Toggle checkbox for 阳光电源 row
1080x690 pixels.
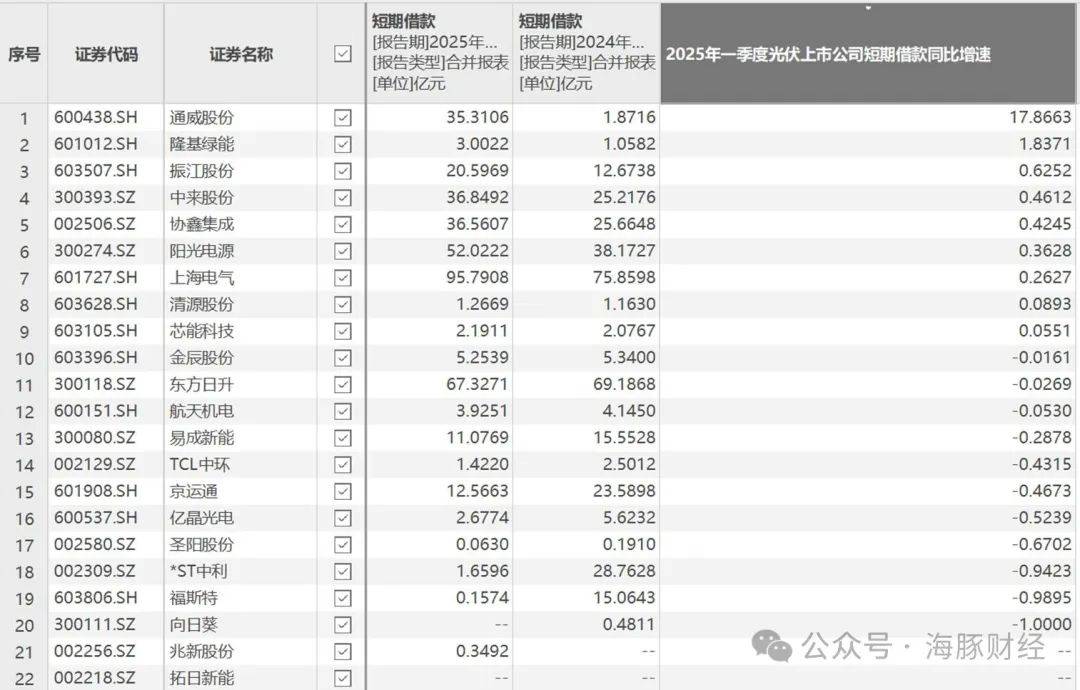coord(343,251)
